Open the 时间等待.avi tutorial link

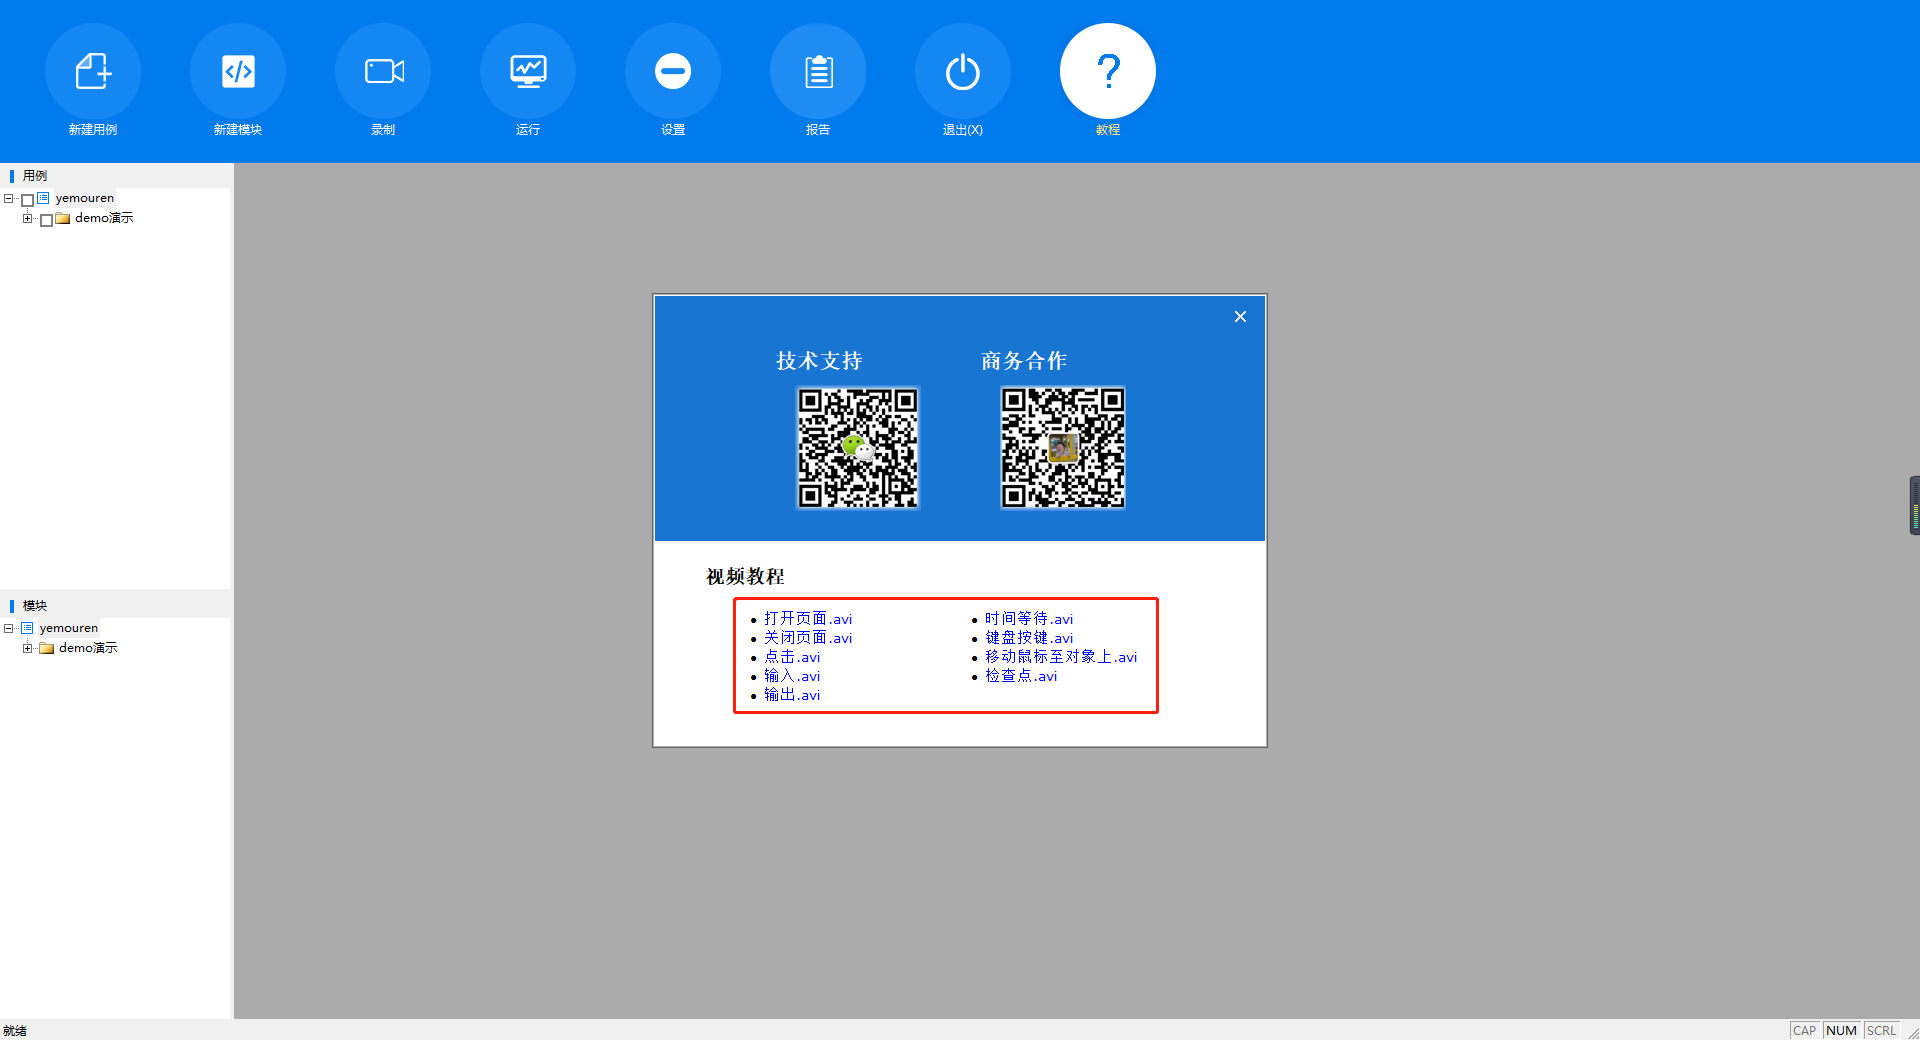[x=1029, y=619]
